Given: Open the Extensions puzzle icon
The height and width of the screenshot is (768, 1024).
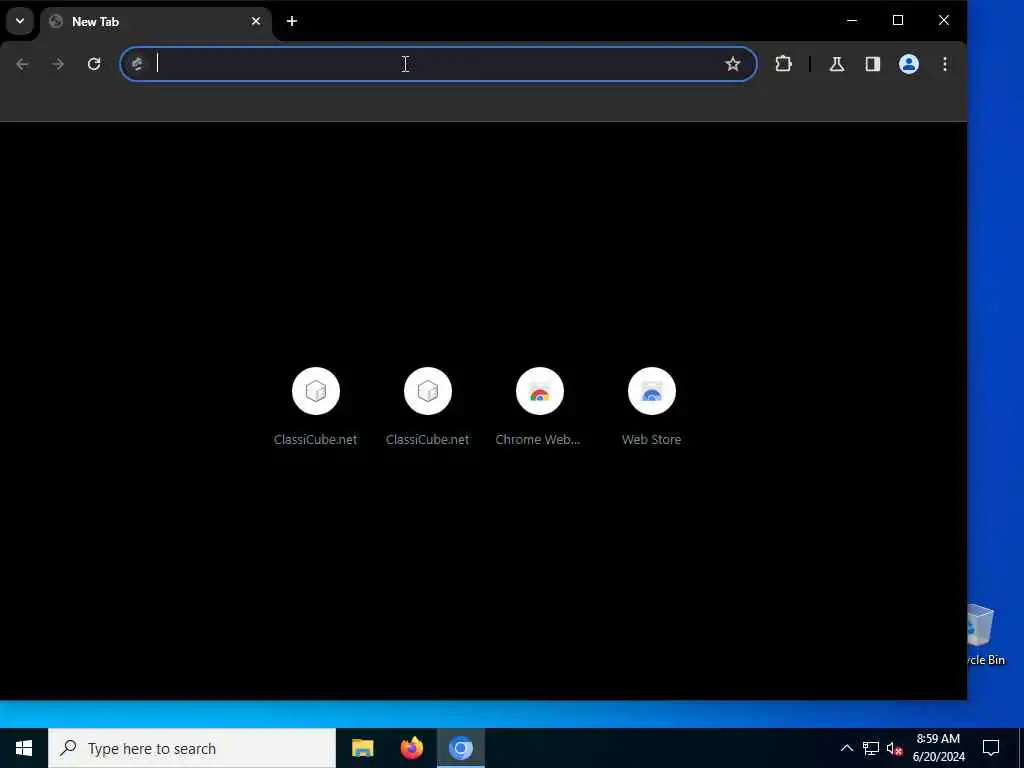Looking at the screenshot, I should tap(783, 64).
